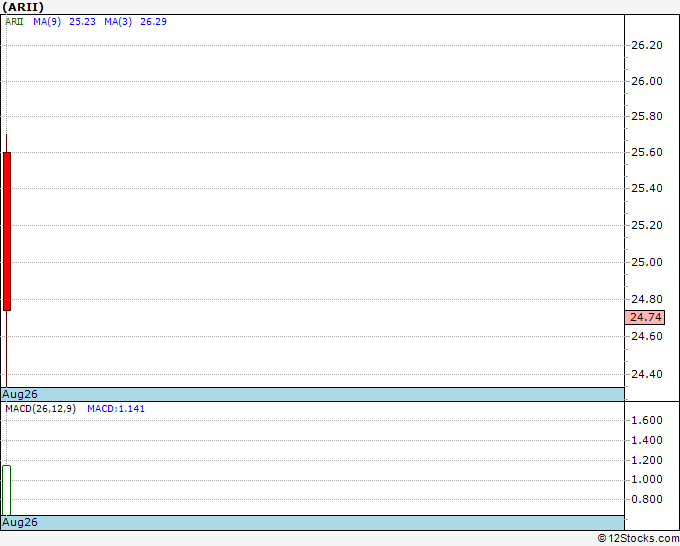Click the 24.80 price axis label

(x=647, y=299)
